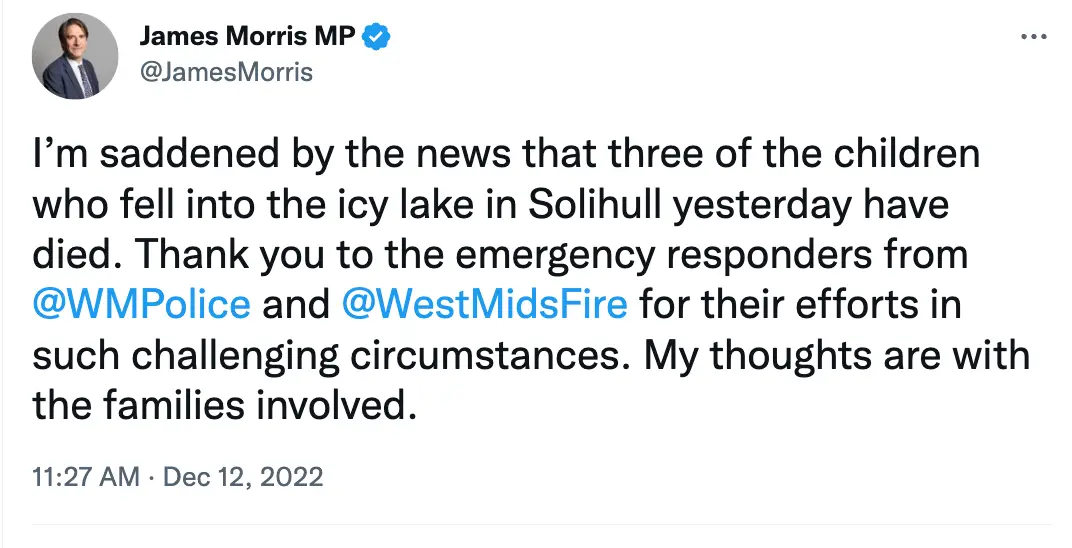Screen dimensions: 1072x548
Task: Click the text "My thoughts are with"
Action: (836, 353)
